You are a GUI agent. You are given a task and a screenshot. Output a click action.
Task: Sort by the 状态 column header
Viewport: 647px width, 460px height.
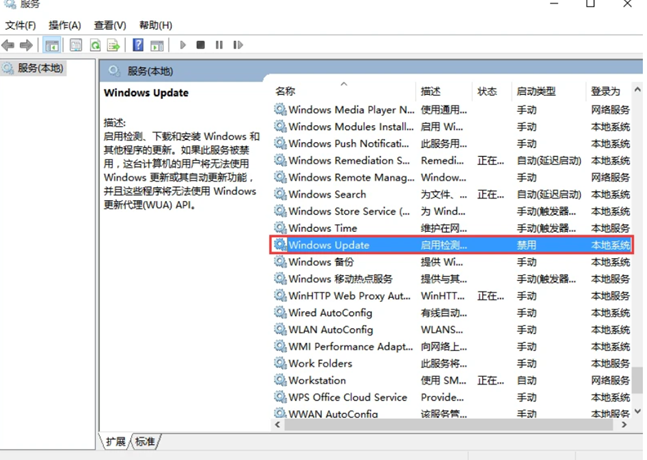point(491,91)
